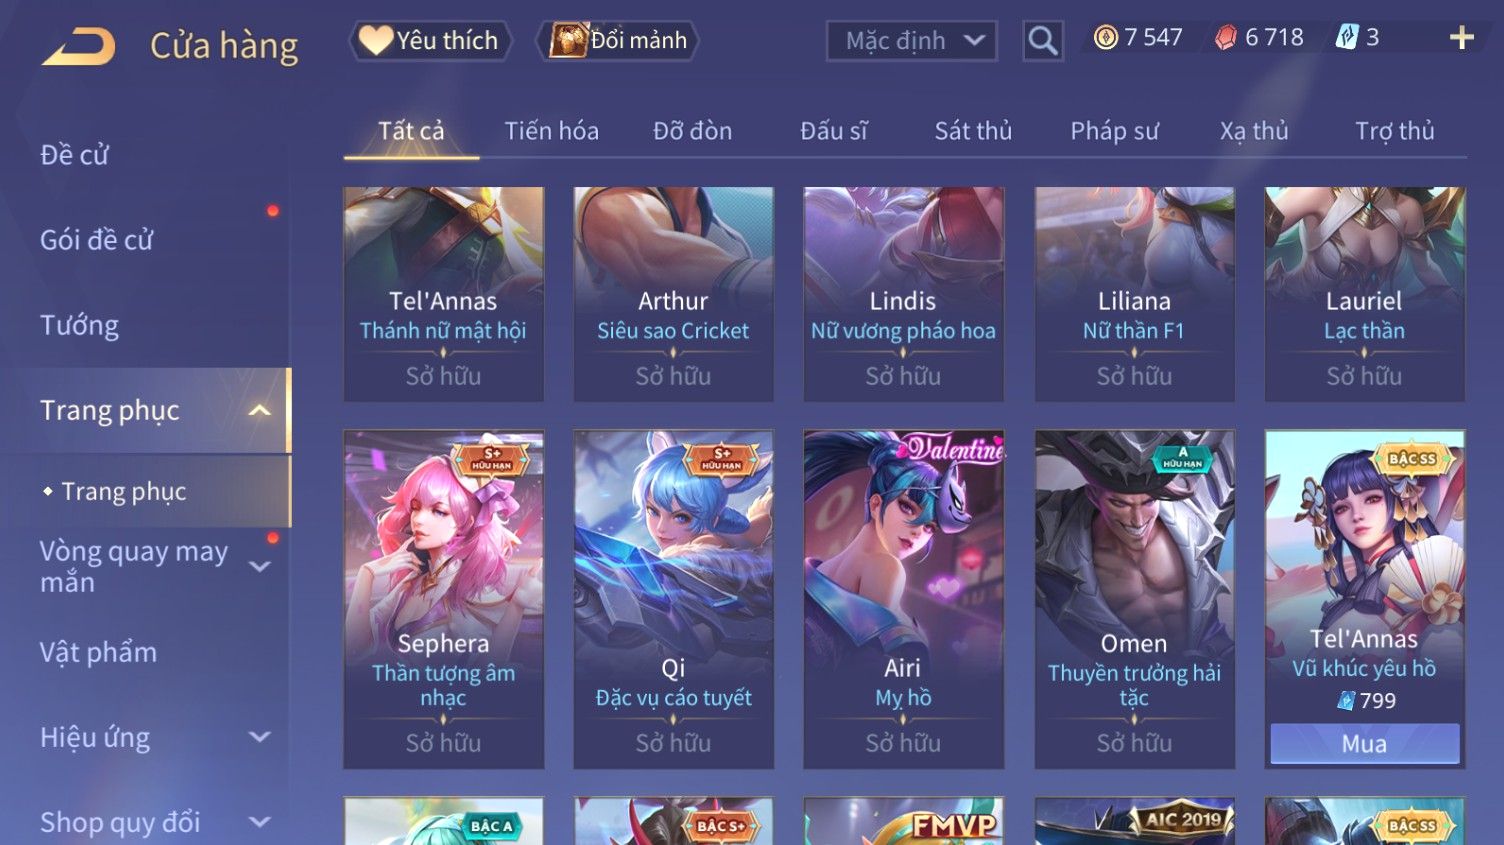Click the gold coin balance icon
The image size is (1504, 845).
pos(1105,38)
